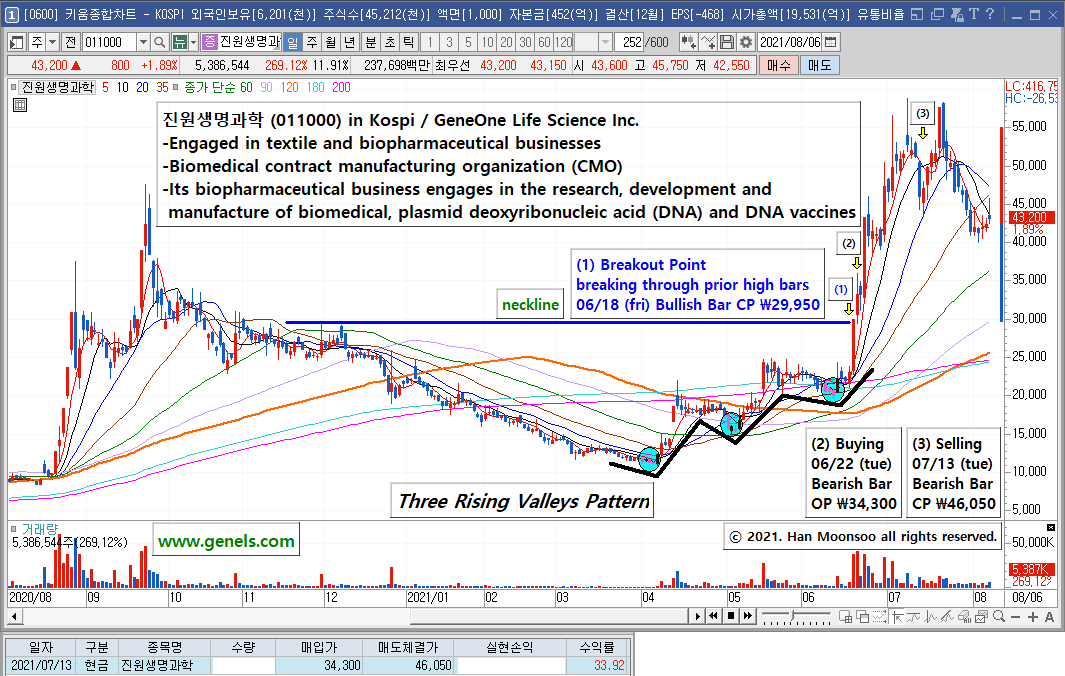Click the title bar question mark help icon

(x=990, y=14)
